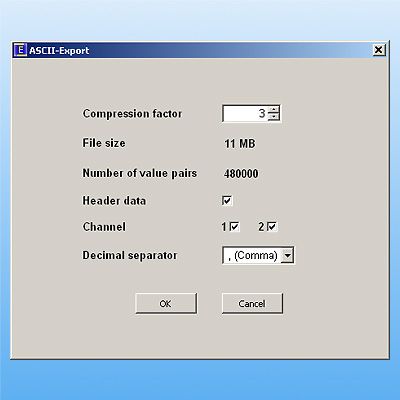Click the Header data label

point(114,201)
